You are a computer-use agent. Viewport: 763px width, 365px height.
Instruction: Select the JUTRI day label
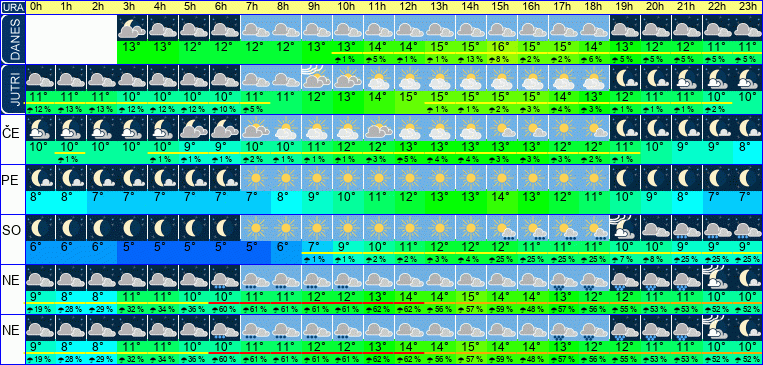point(12,90)
